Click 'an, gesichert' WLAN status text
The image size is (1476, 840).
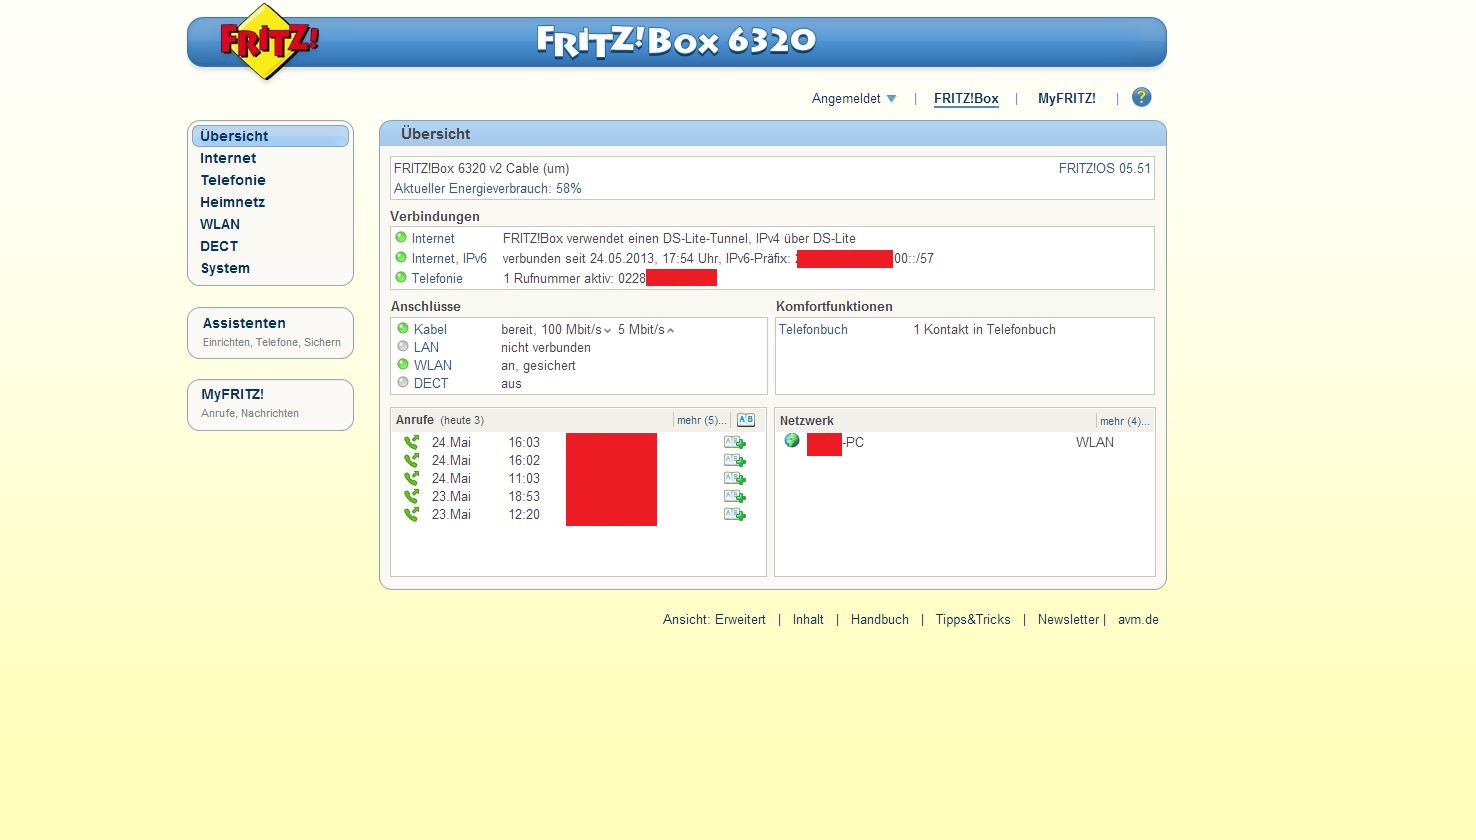pyautogui.click(x=538, y=365)
